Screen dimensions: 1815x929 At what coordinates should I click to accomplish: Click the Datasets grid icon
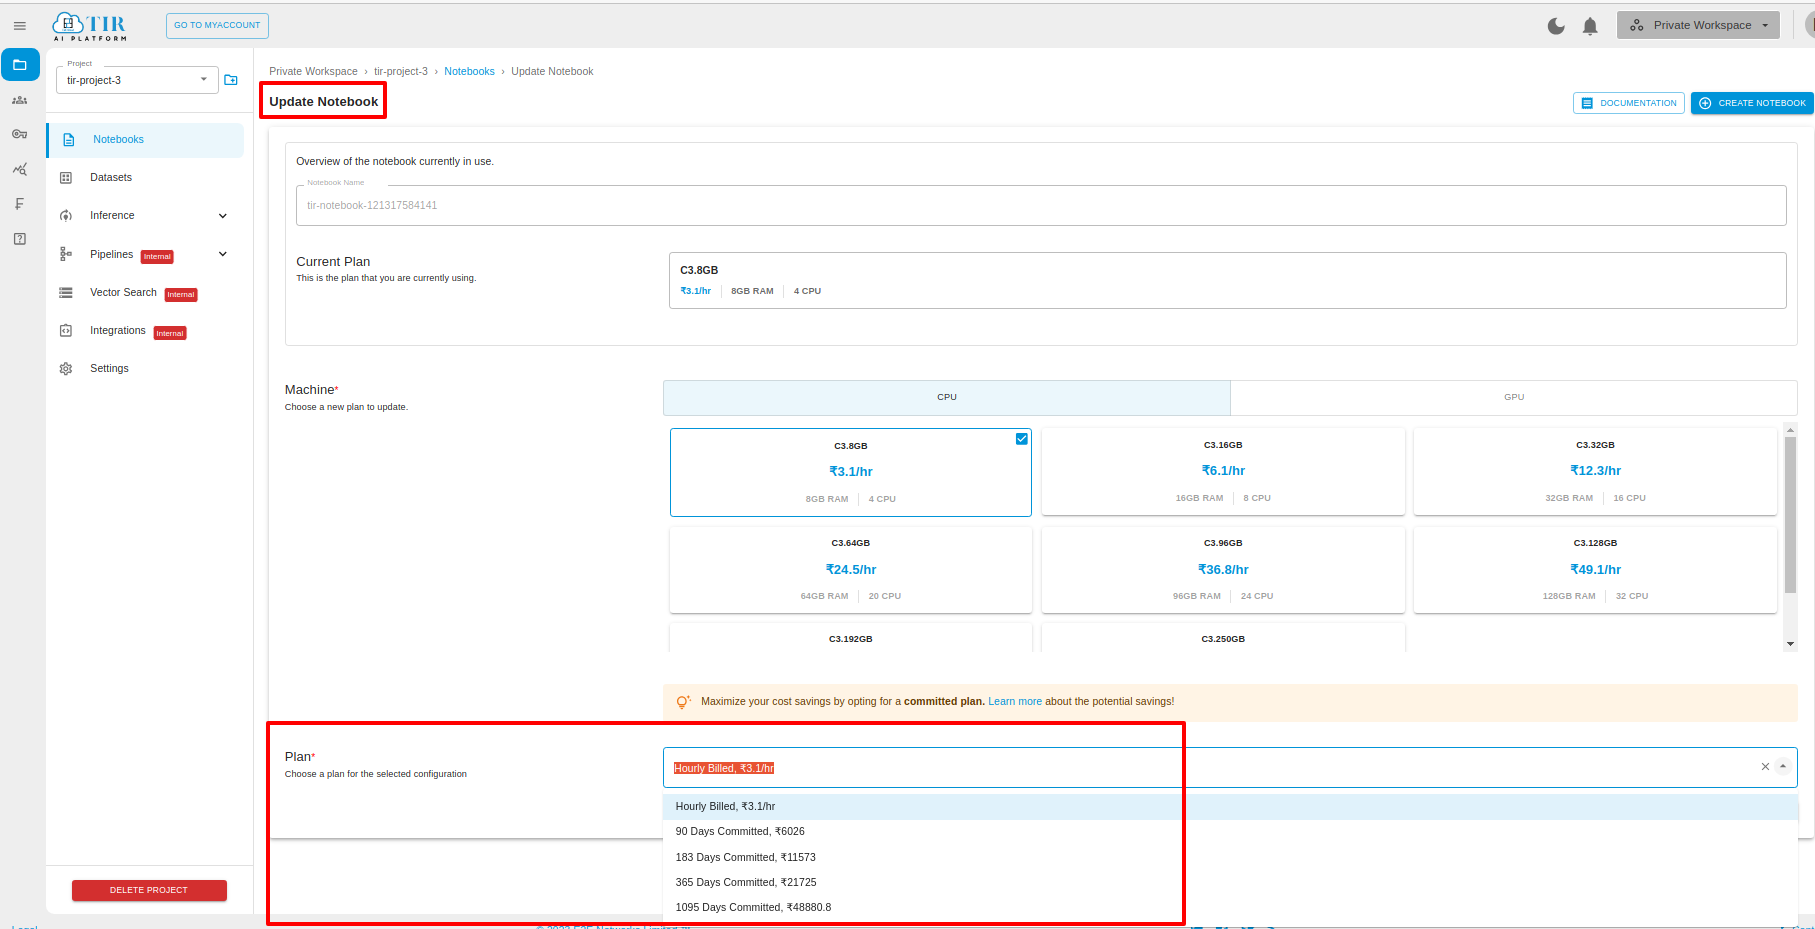pos(66,178)
